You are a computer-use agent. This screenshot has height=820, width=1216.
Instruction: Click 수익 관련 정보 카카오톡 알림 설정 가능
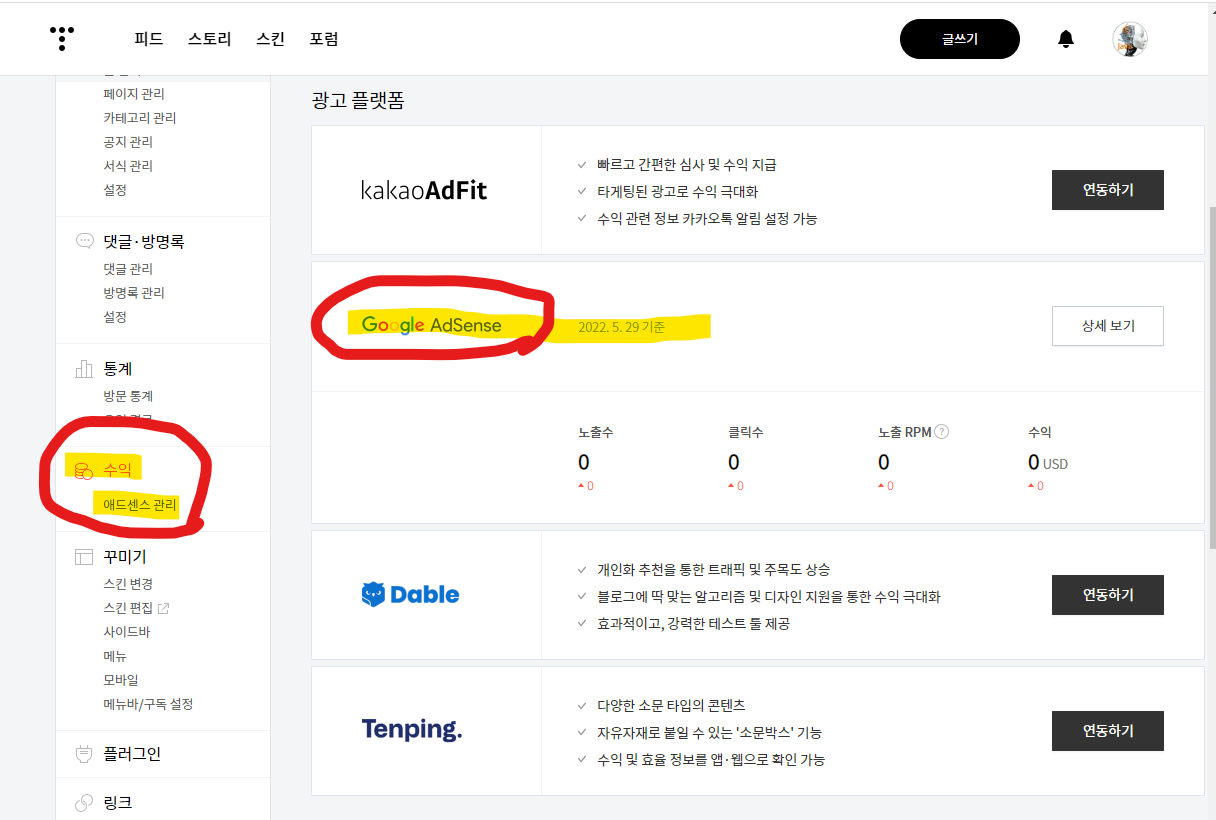pos(708,218)
